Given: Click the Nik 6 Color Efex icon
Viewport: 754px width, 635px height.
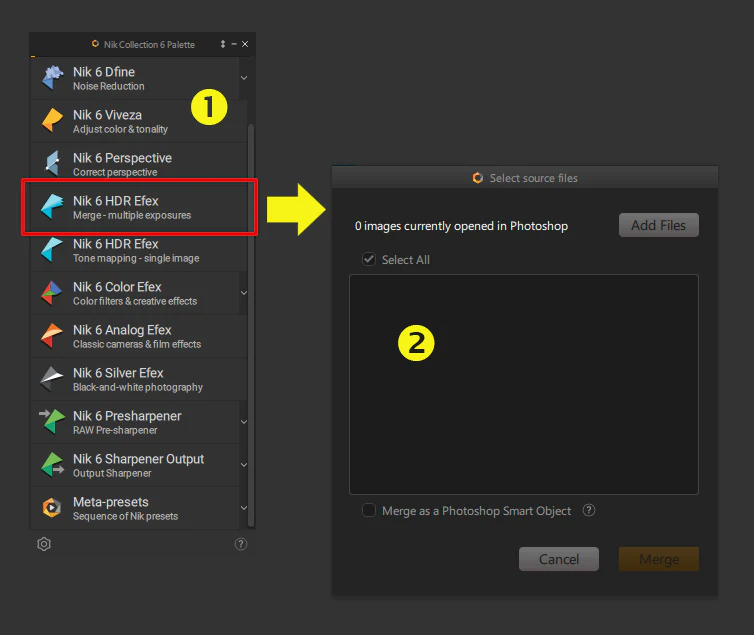Looking at the screenshot, I should point(52,293).
